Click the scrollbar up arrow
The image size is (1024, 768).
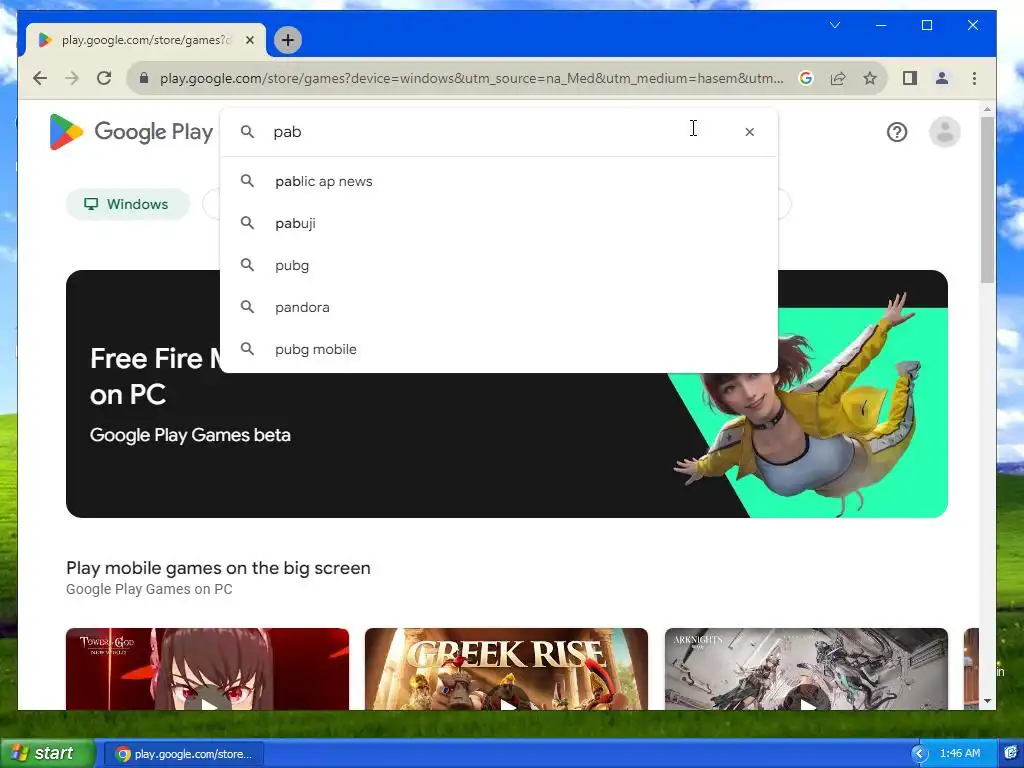pyautogui.click(x=987, y=109)
